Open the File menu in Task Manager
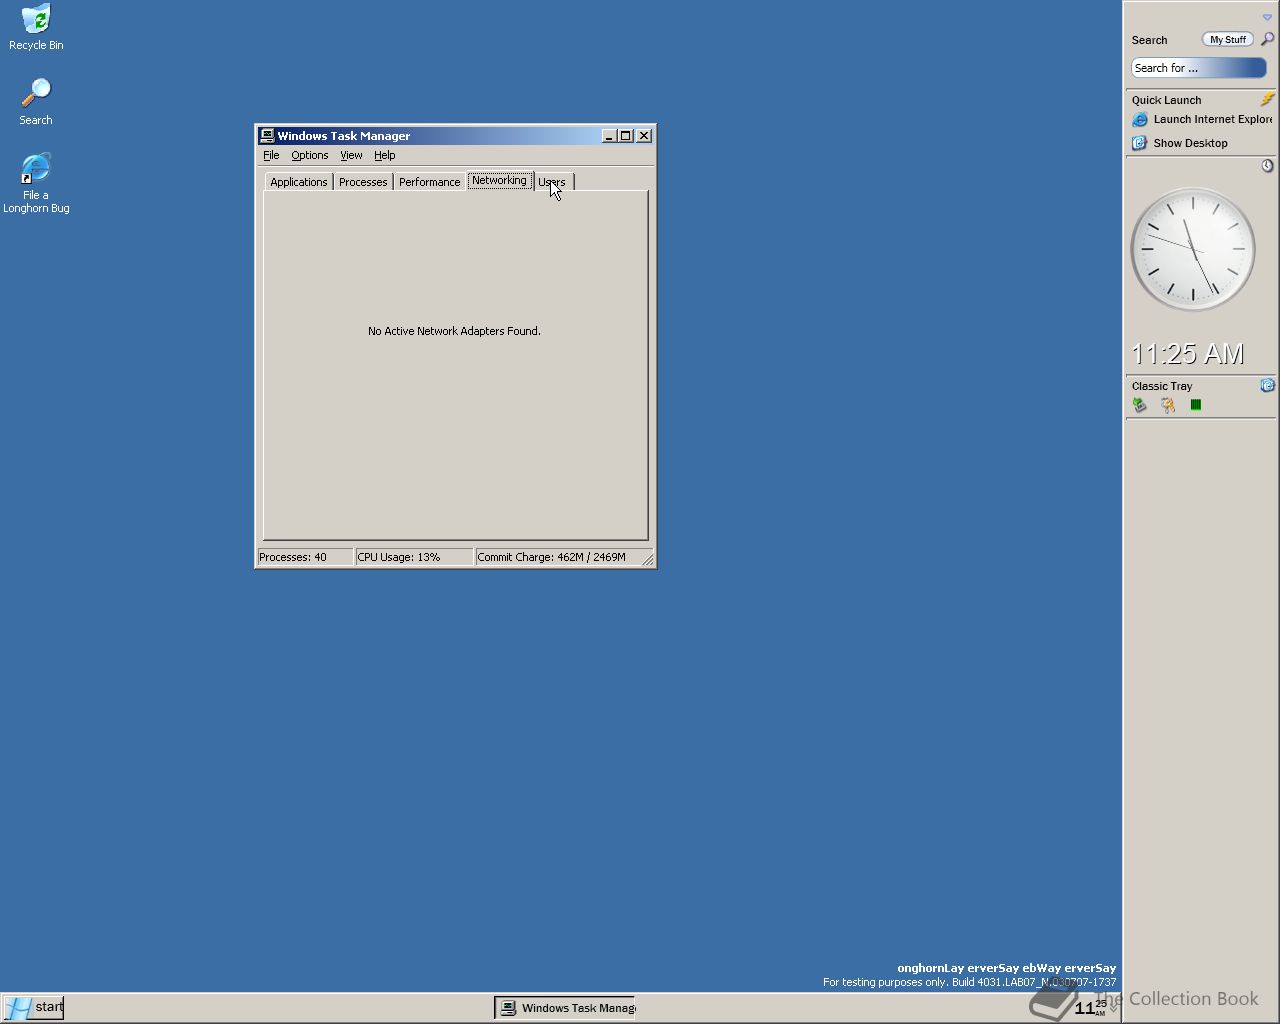 271,155
